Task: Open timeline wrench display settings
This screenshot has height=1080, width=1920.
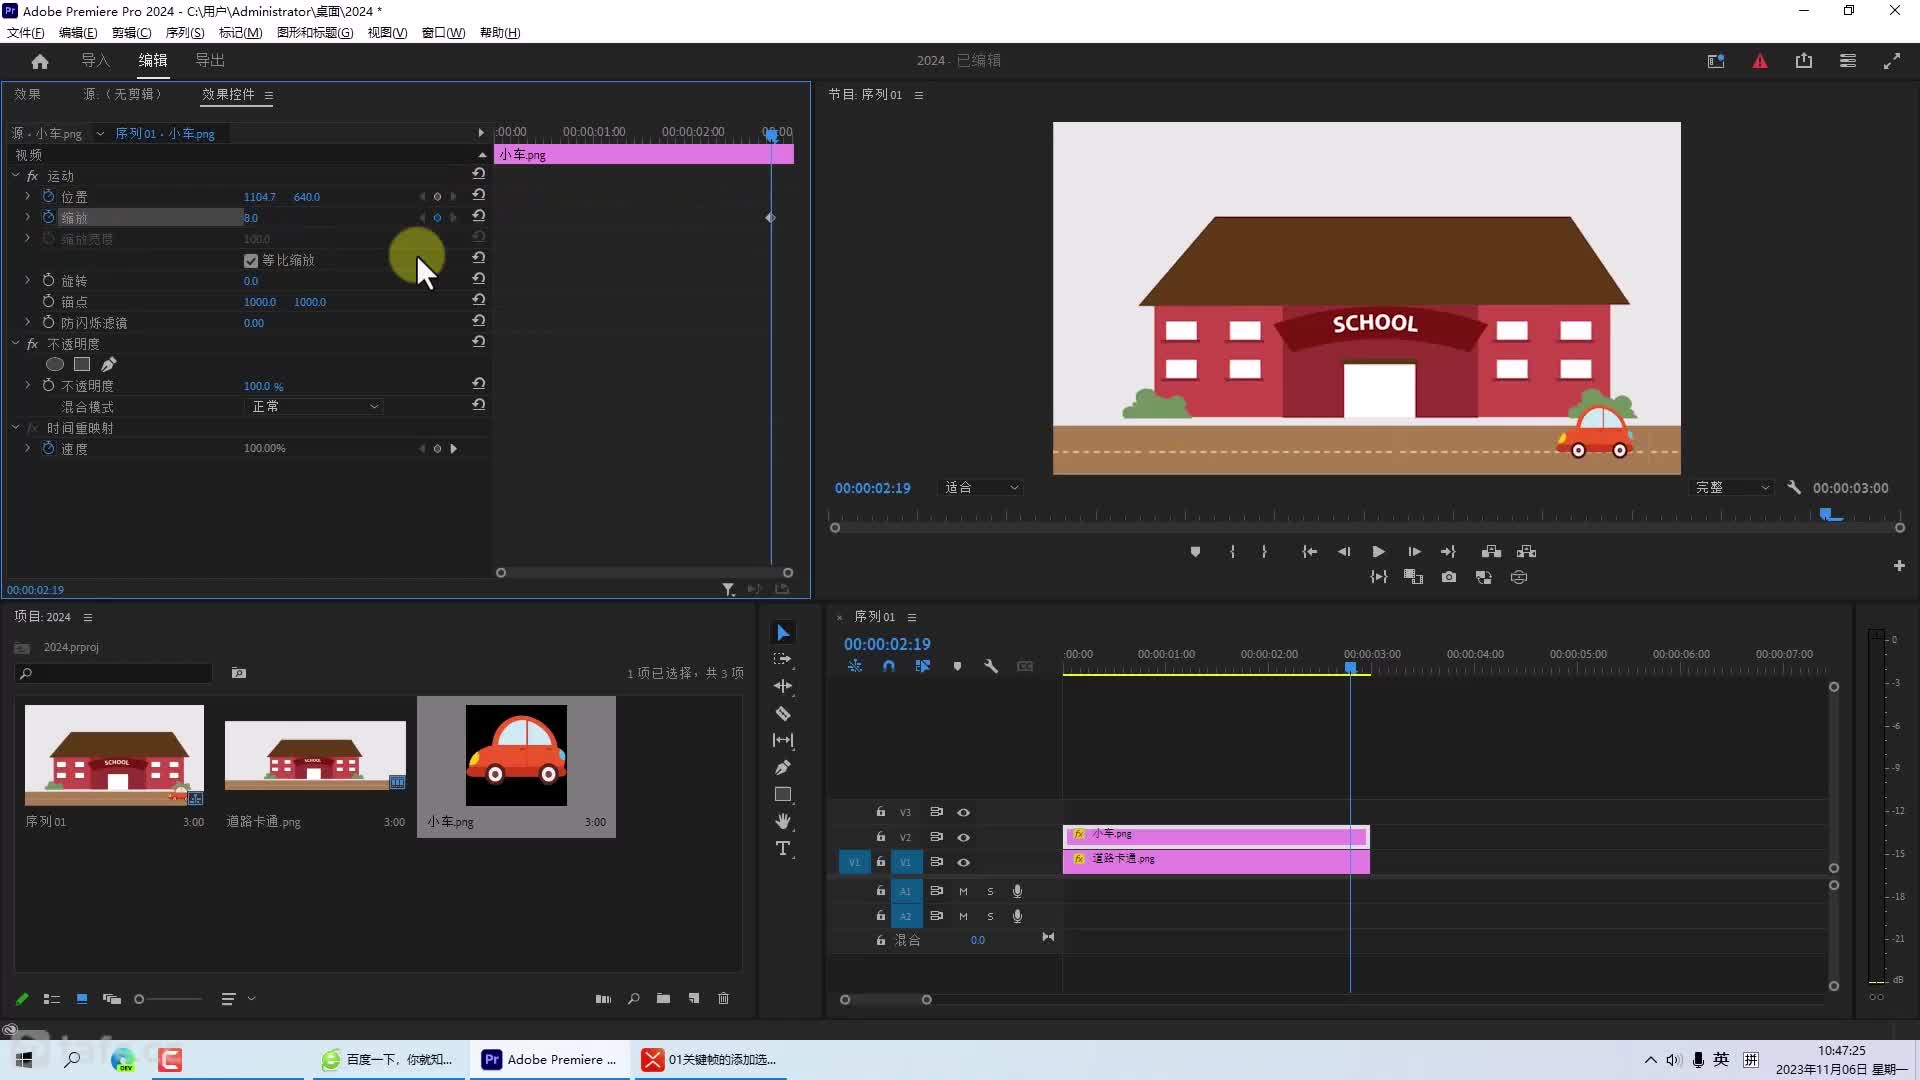Action: pos(991,666)
